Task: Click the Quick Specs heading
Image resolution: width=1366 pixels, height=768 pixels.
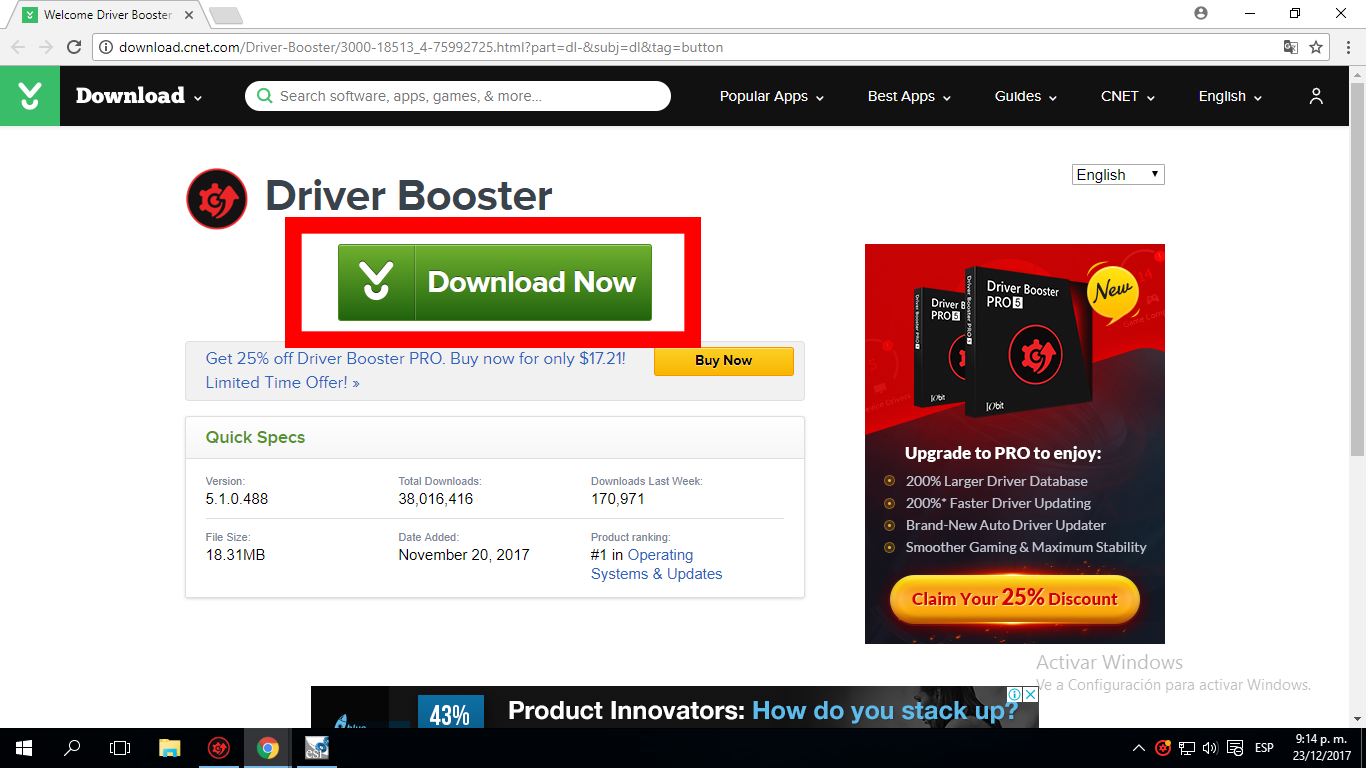Action: click(255, 437)
